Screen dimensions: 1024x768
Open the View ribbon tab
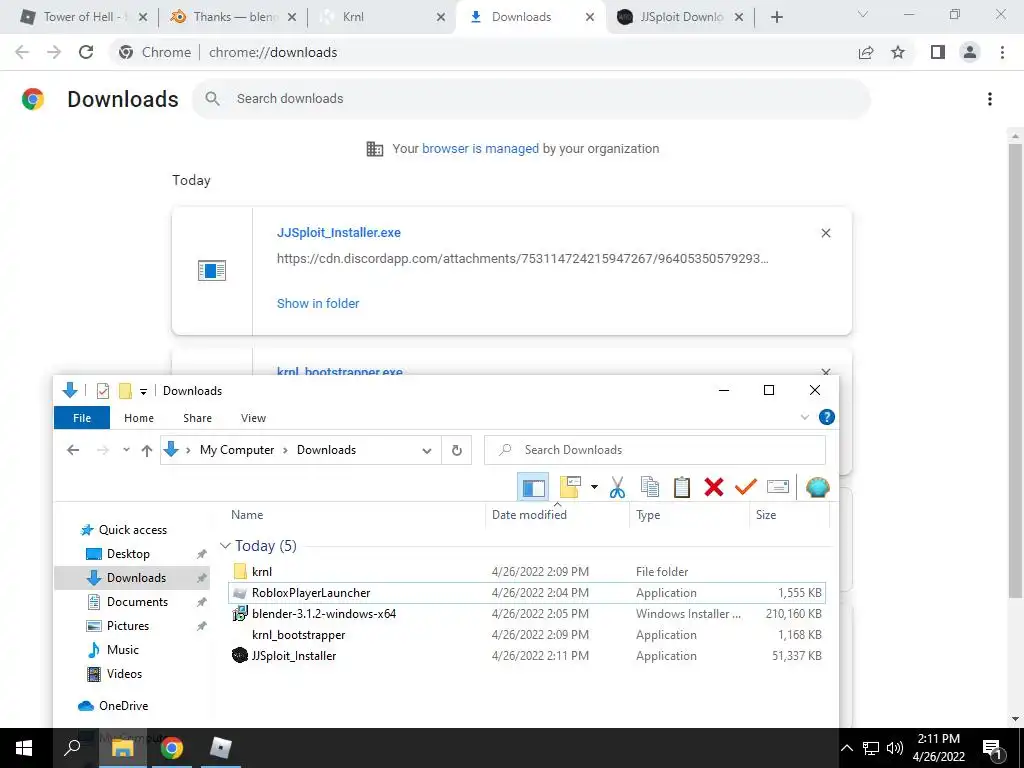(253, 418)
